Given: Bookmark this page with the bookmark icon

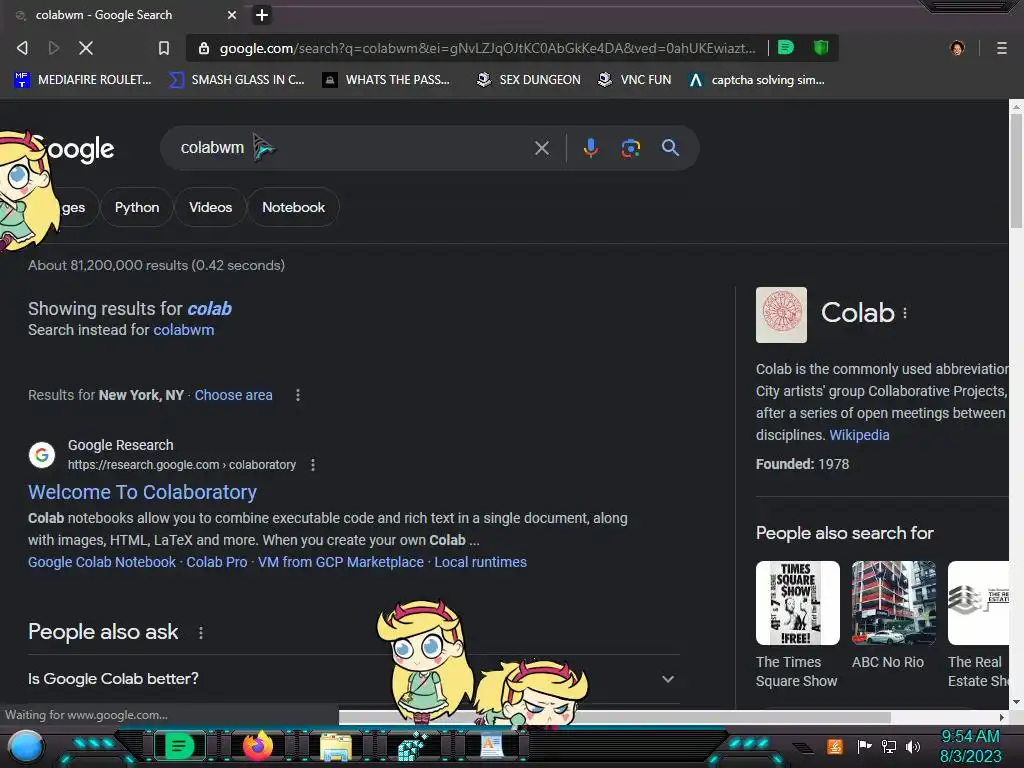Looking at the screenshot, I should point(164,48).
